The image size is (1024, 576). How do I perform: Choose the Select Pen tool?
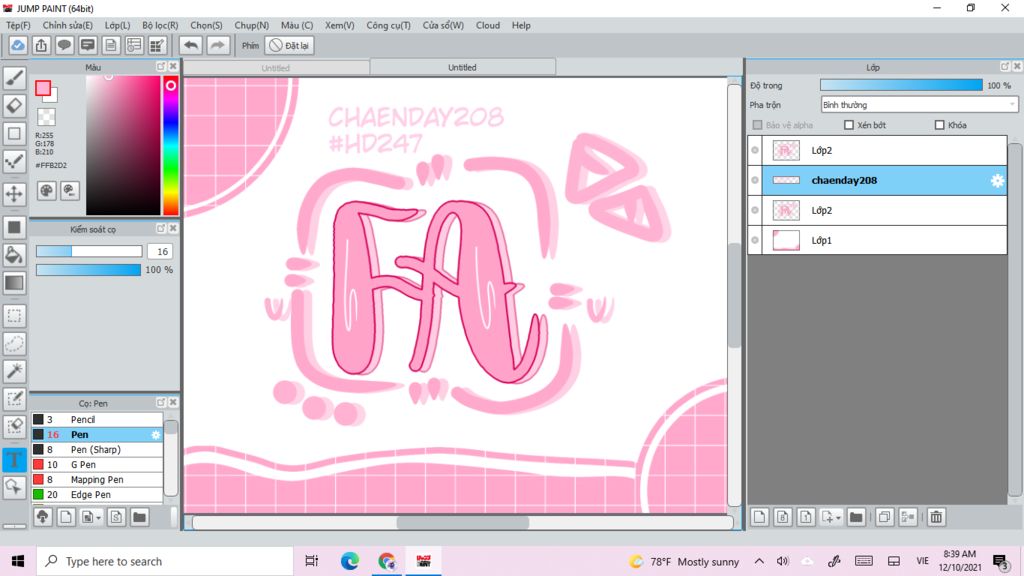(14, 398)
